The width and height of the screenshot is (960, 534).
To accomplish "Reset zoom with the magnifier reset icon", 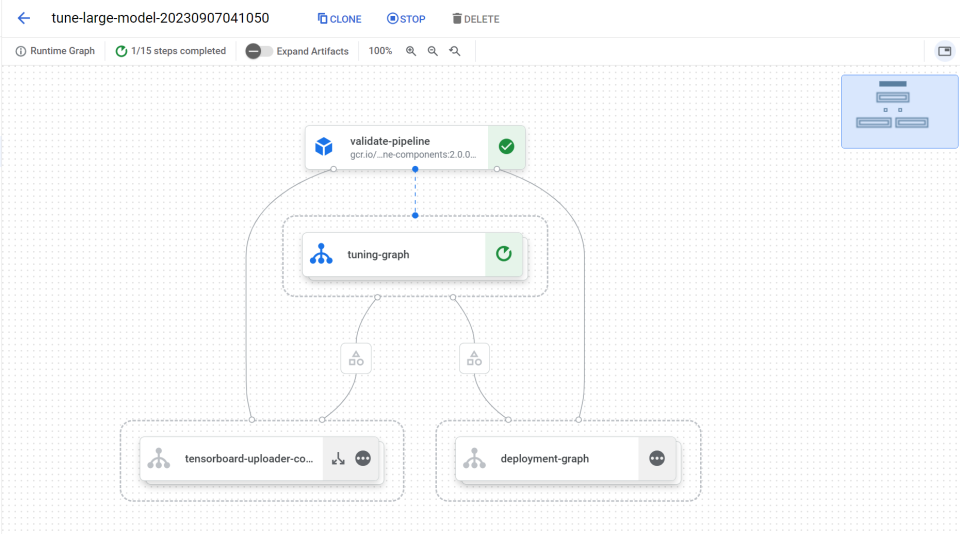I will point(455,51).
